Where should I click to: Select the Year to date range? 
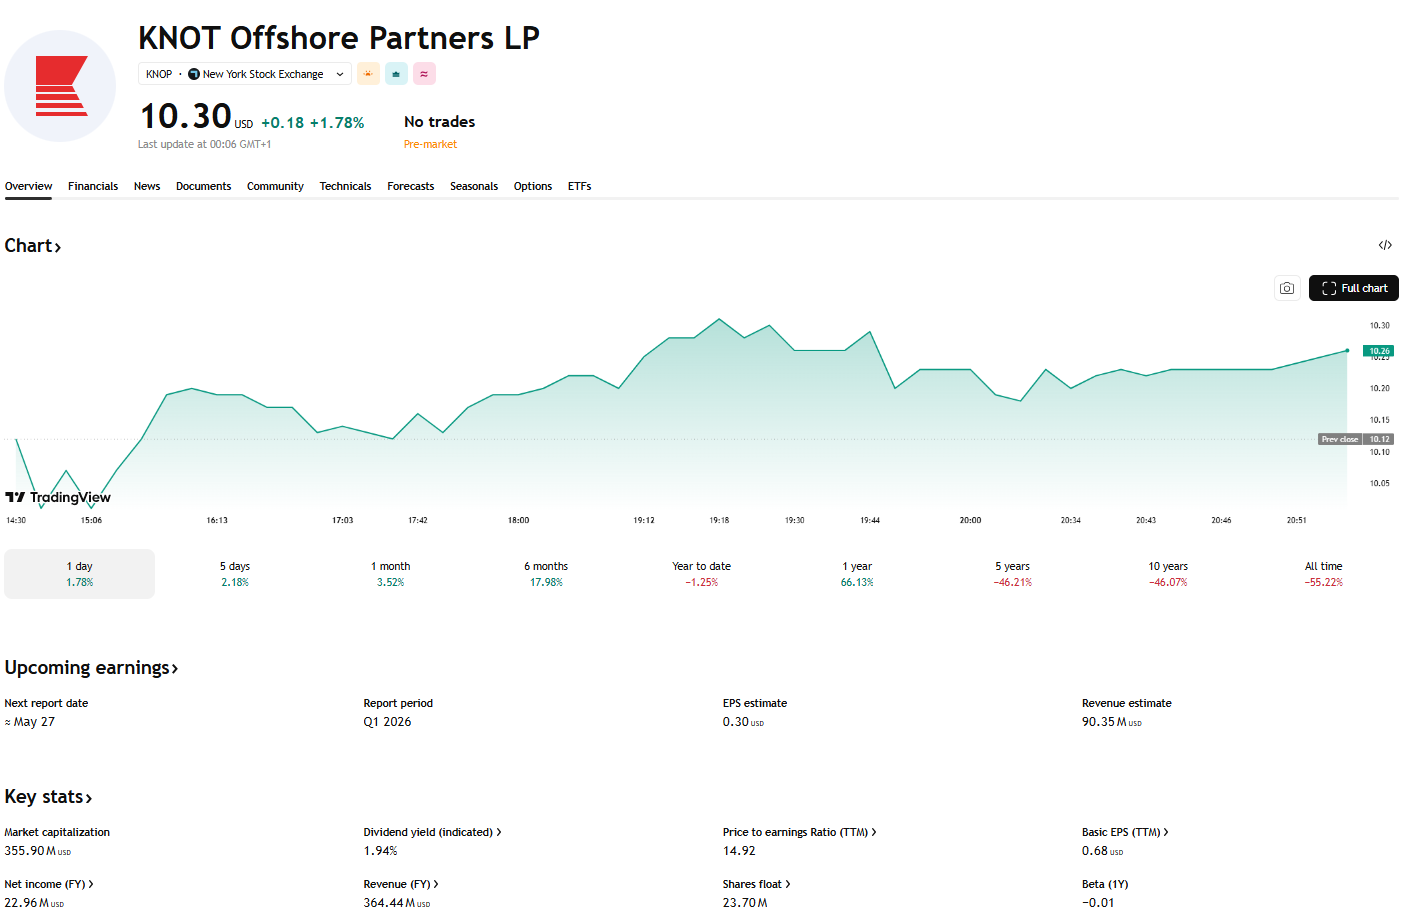coord(702,574)
